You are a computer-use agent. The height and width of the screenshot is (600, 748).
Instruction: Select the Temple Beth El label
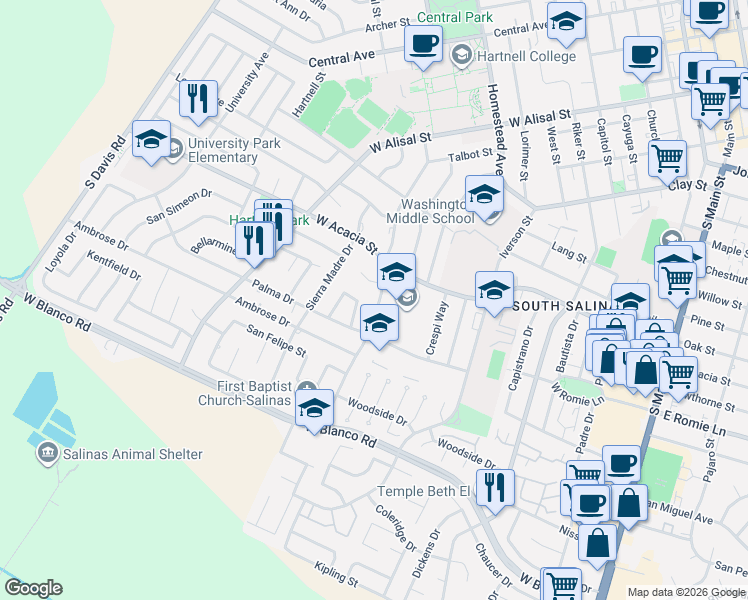pos(424,491)
